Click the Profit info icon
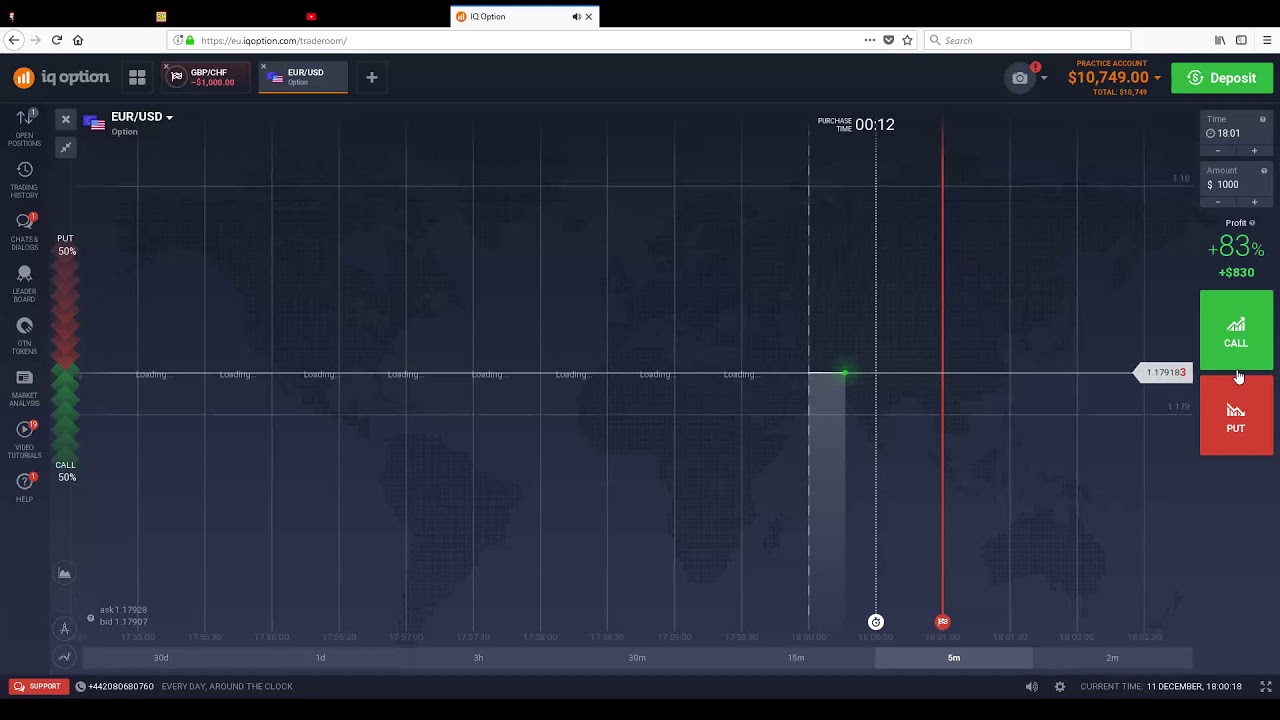Image resolution: width=1280 pixels, height=720 pixels. tap(1252, 223)
